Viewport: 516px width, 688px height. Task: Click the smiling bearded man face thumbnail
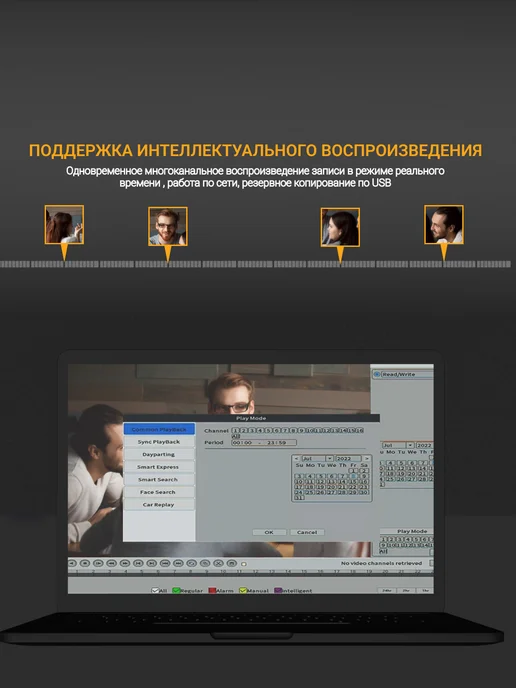tap(444, 225)
